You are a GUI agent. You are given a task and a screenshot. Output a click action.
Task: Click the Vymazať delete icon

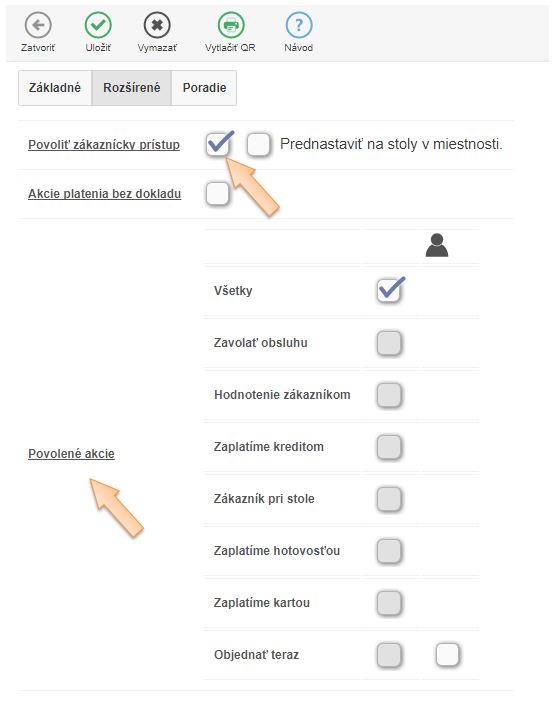[157, 25]
